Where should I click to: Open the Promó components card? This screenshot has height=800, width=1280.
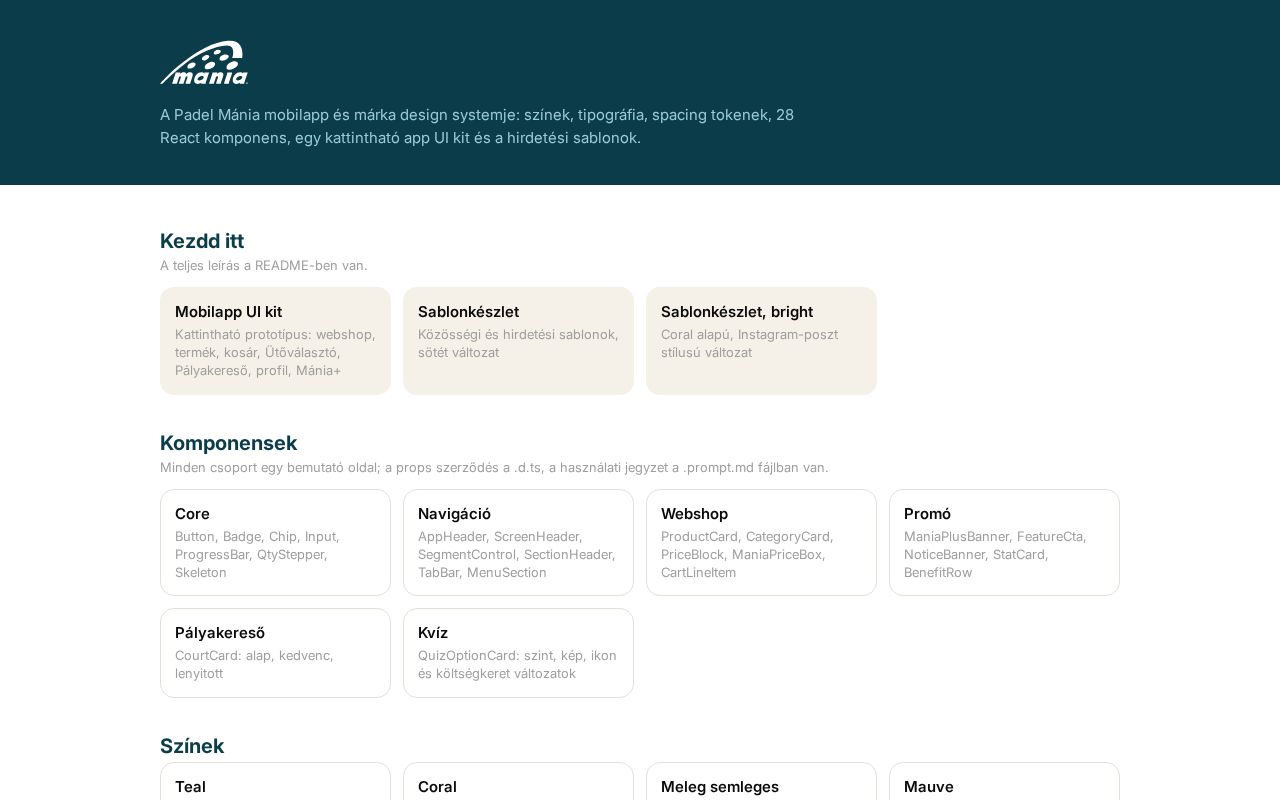(x=1004, y=542)
